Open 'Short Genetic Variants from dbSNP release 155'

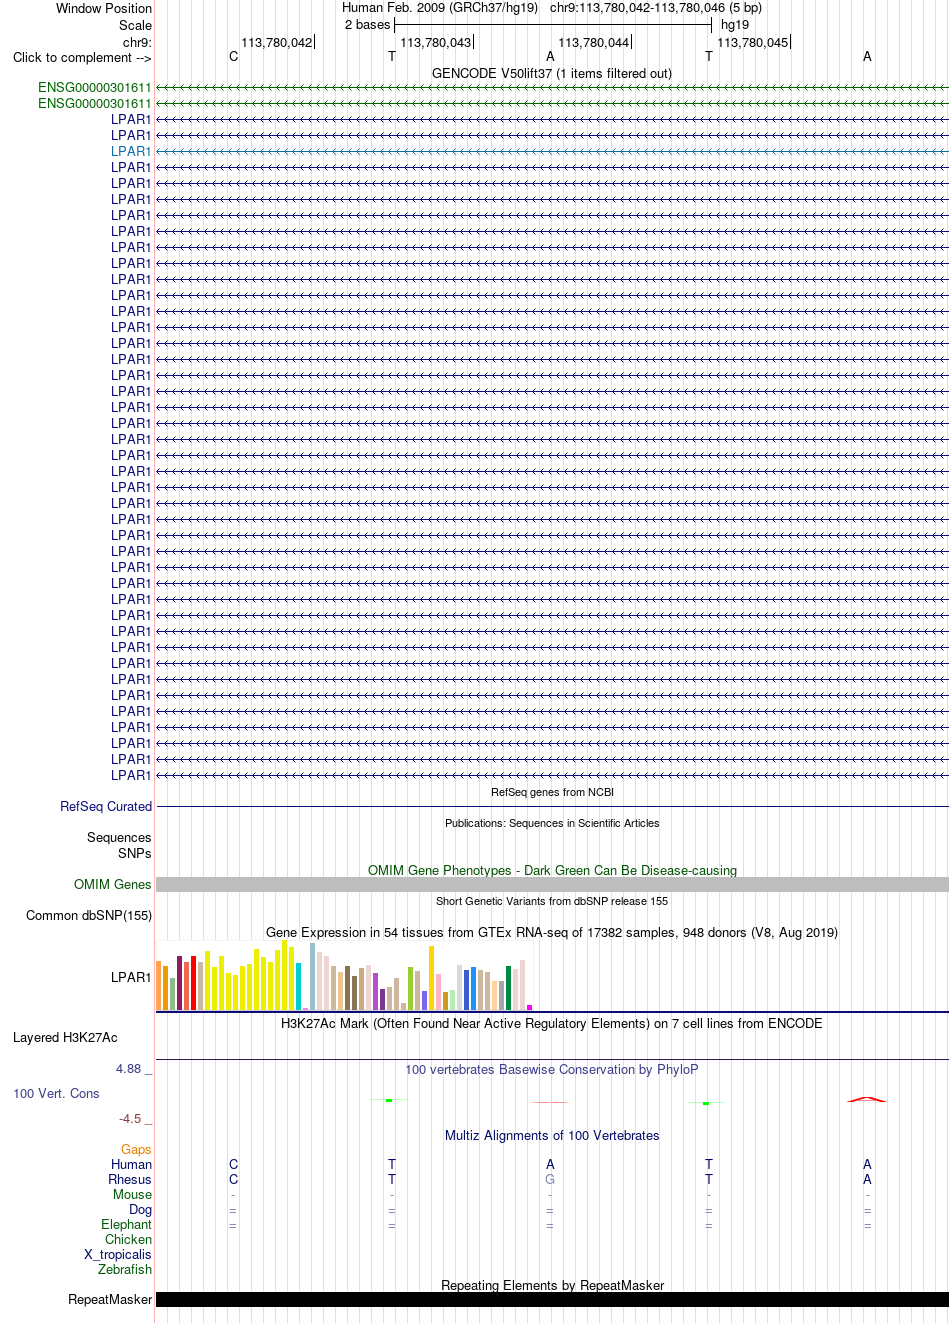click(x=552, y=902)
